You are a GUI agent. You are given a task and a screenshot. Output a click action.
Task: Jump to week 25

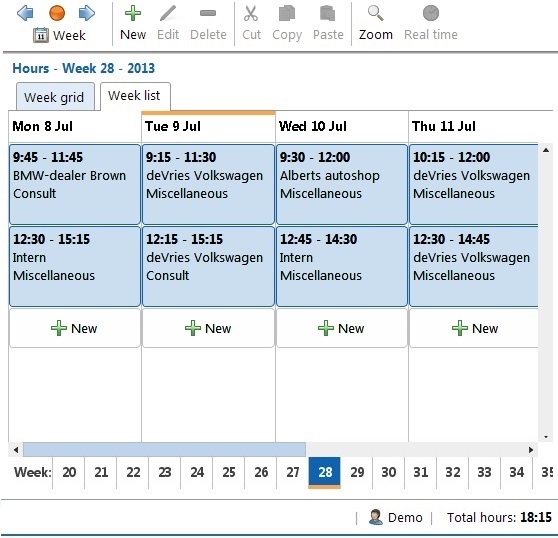pos(229,473)
